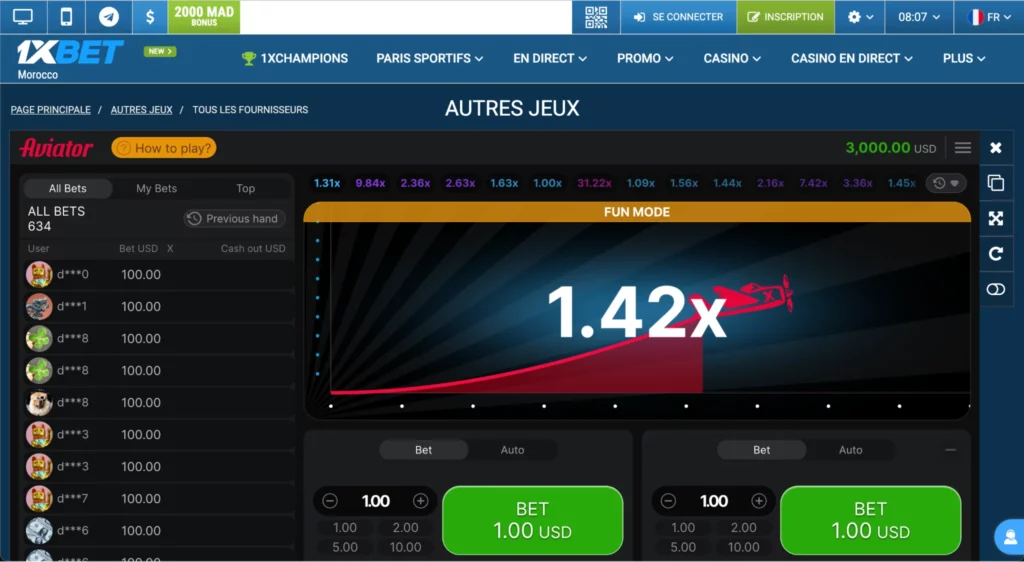The image size is (1024, 562).
Task: Click the avatar of user d***7
Action: click(x=39, y=498)
